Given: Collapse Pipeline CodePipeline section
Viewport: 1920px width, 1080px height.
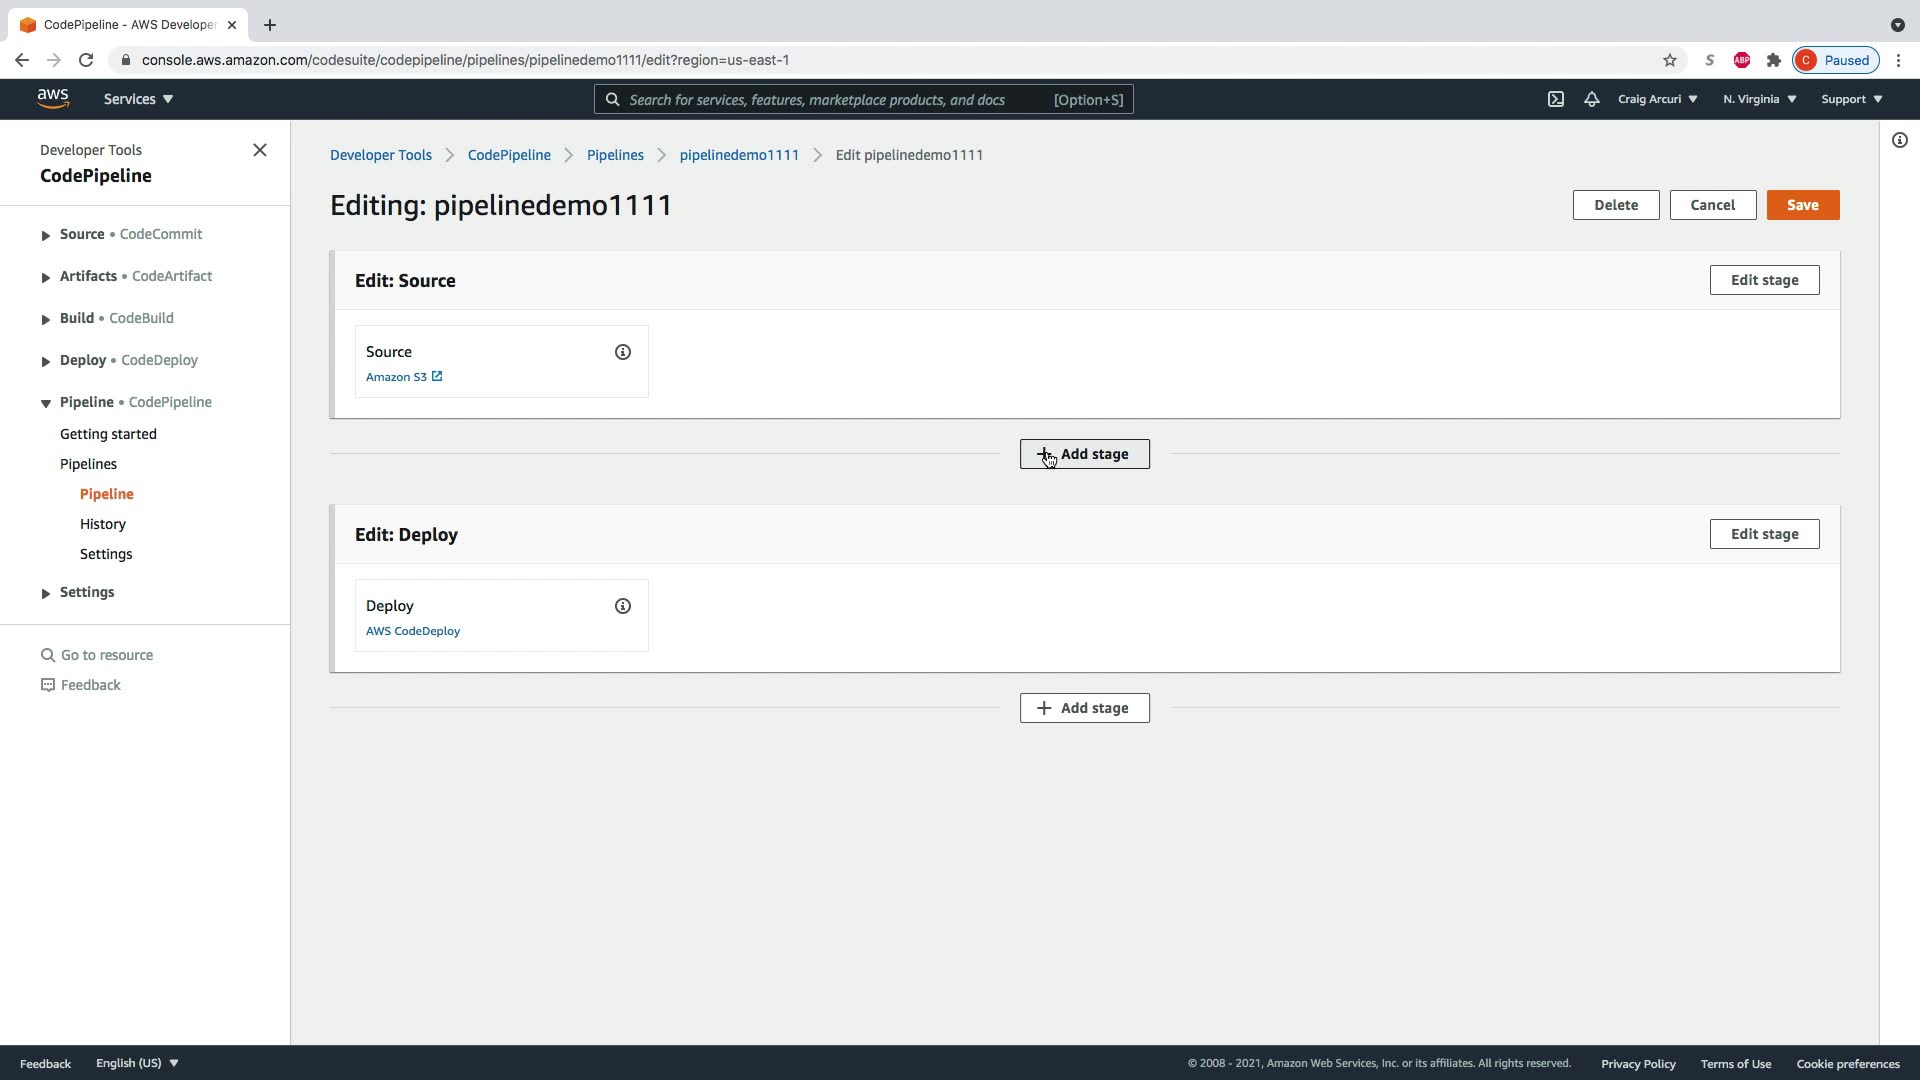Looking at the screenshot, I should [46, 403].
